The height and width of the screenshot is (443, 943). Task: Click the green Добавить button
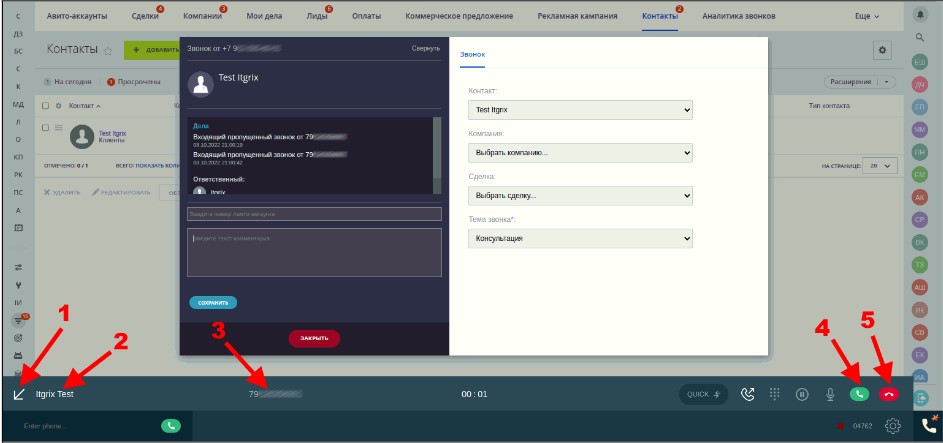tap(153, 50)
